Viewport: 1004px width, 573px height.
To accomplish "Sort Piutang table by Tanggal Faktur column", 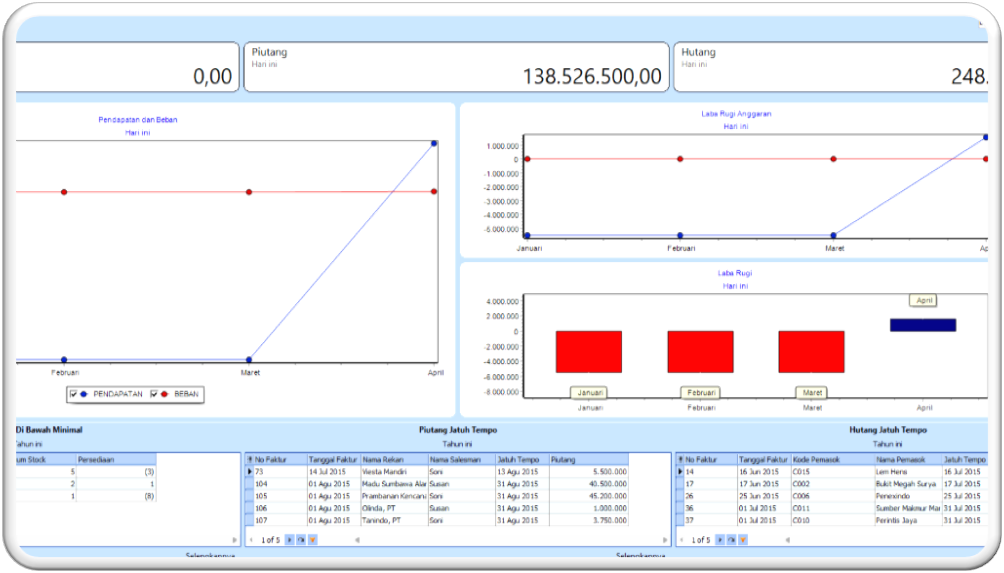I will point(334,460).
